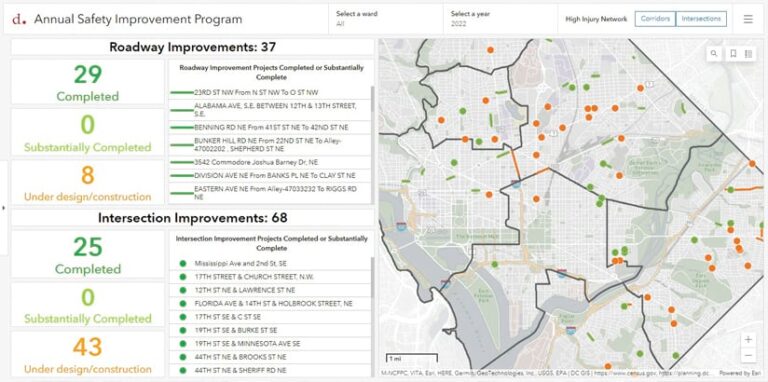Click the red 'd.' logo in header
768x382 pixels.
click(x=19, y=19)
